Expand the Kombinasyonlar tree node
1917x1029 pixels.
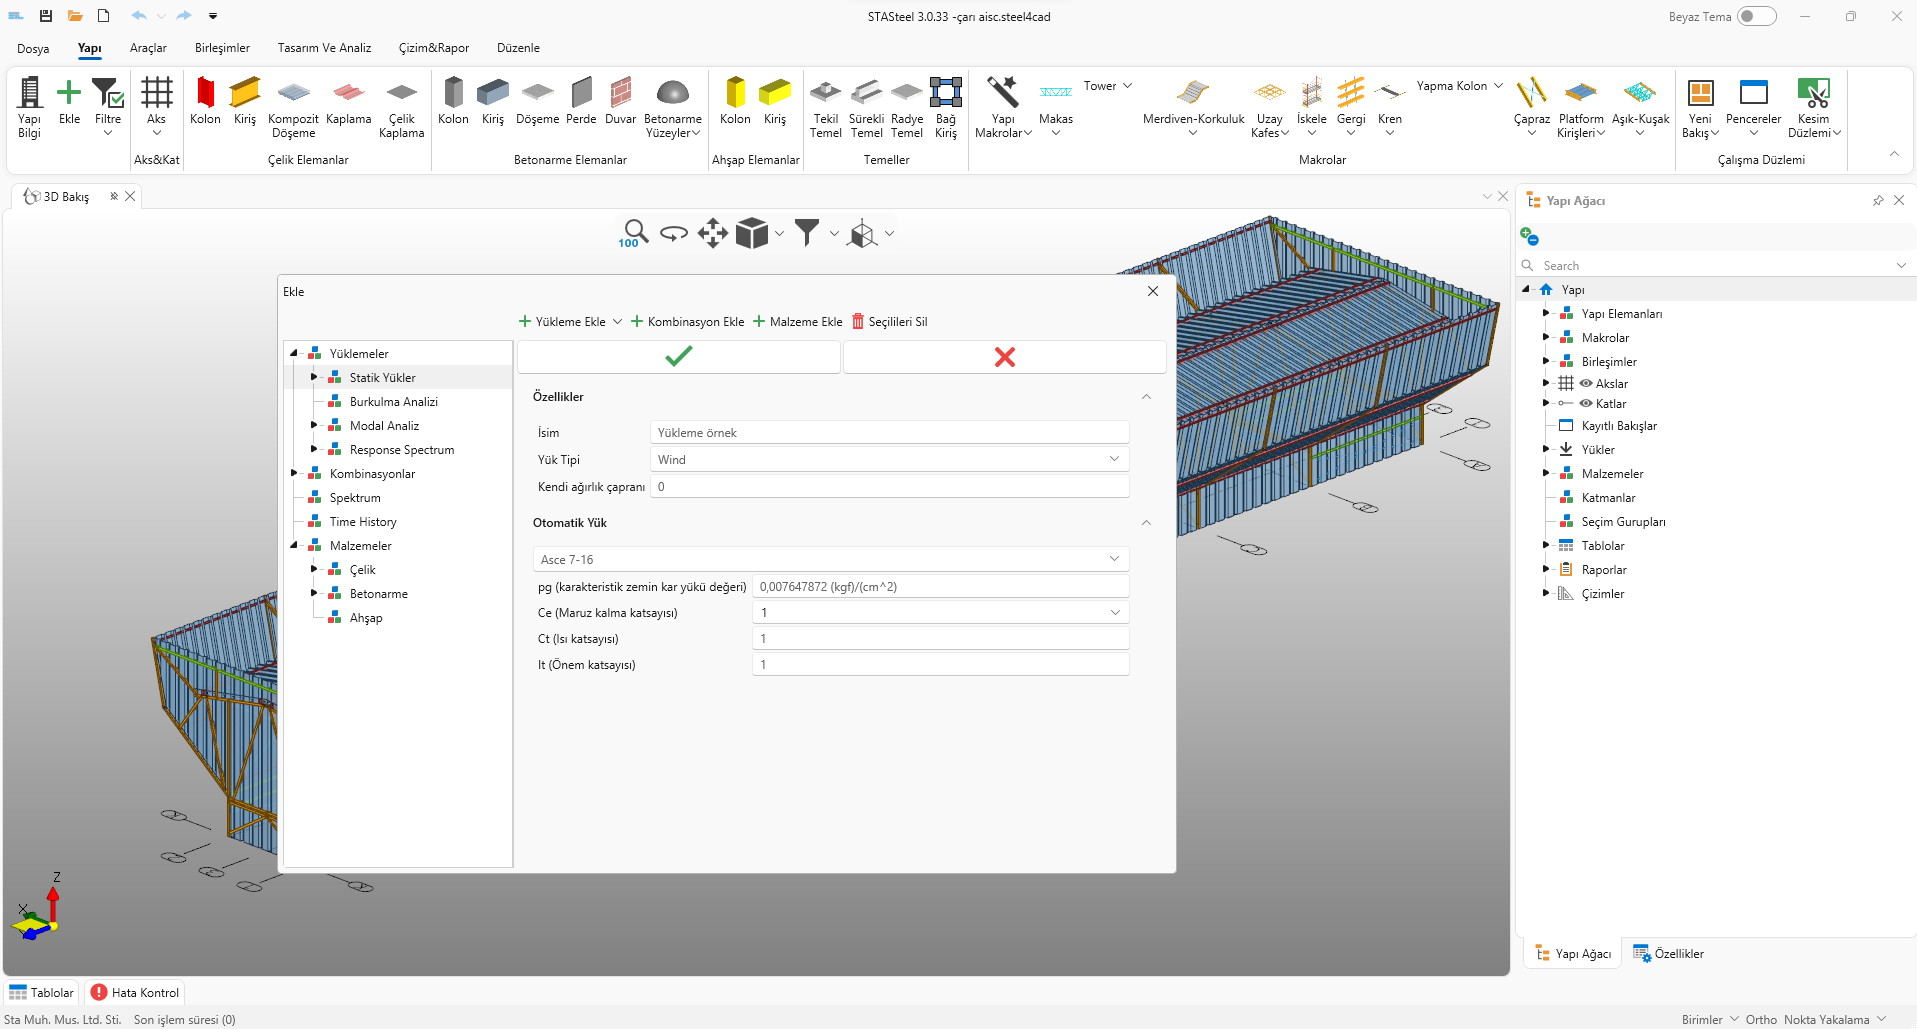click(x=294, y=473)
